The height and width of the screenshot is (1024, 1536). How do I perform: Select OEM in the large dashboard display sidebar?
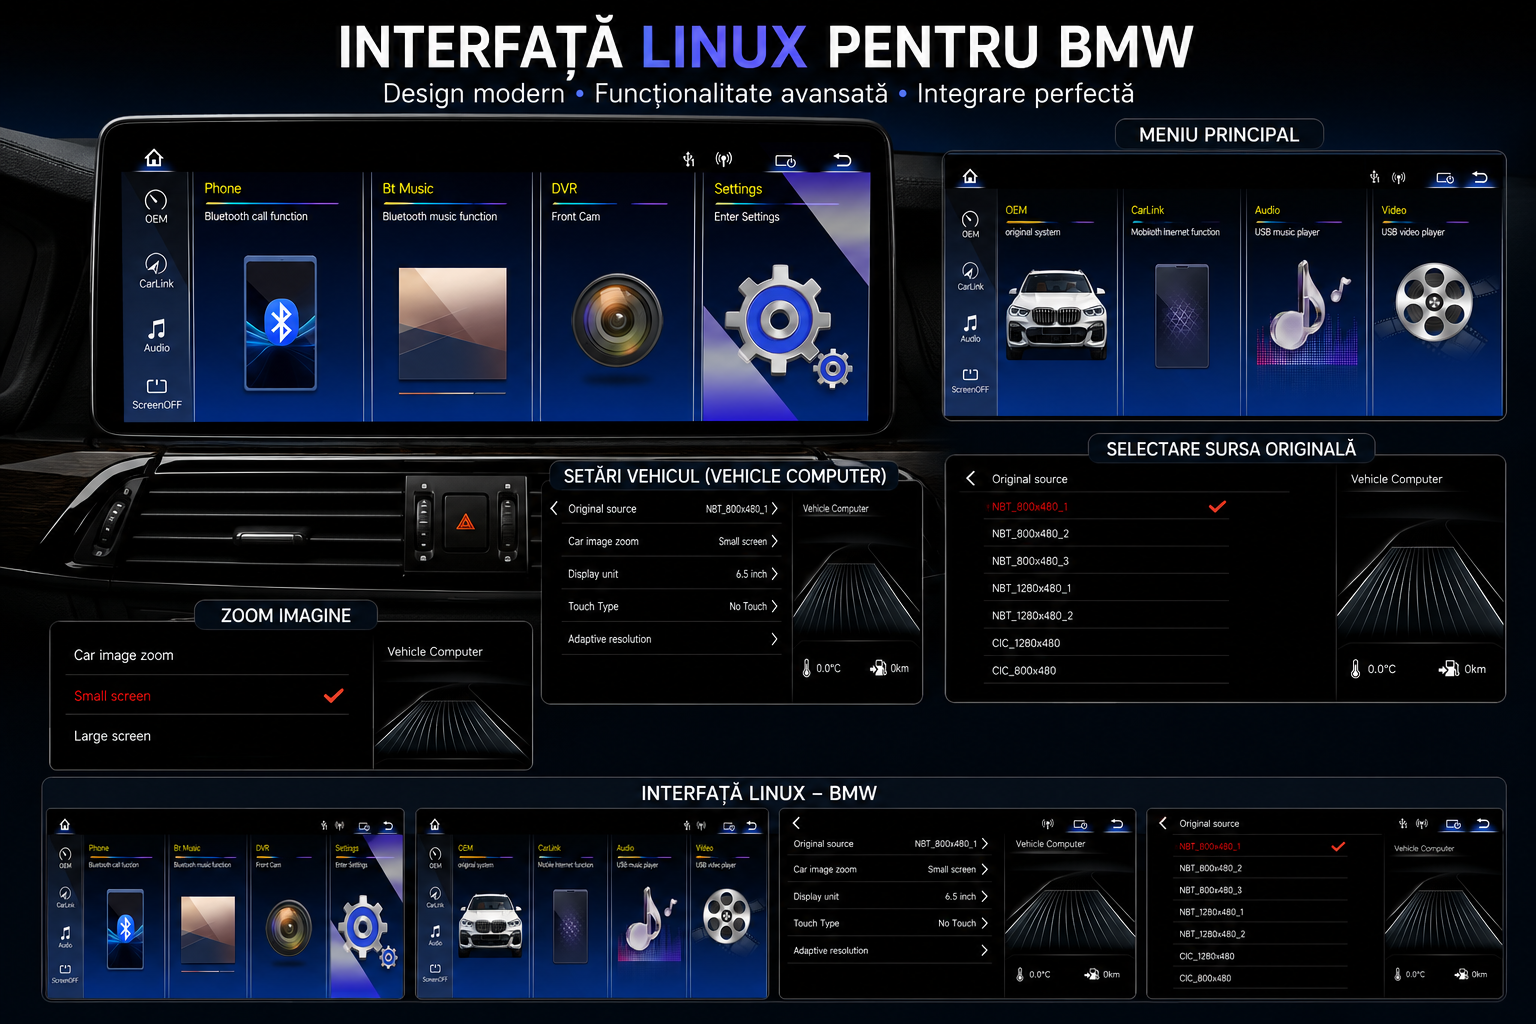pyautogui.click(x=156, y=207)
